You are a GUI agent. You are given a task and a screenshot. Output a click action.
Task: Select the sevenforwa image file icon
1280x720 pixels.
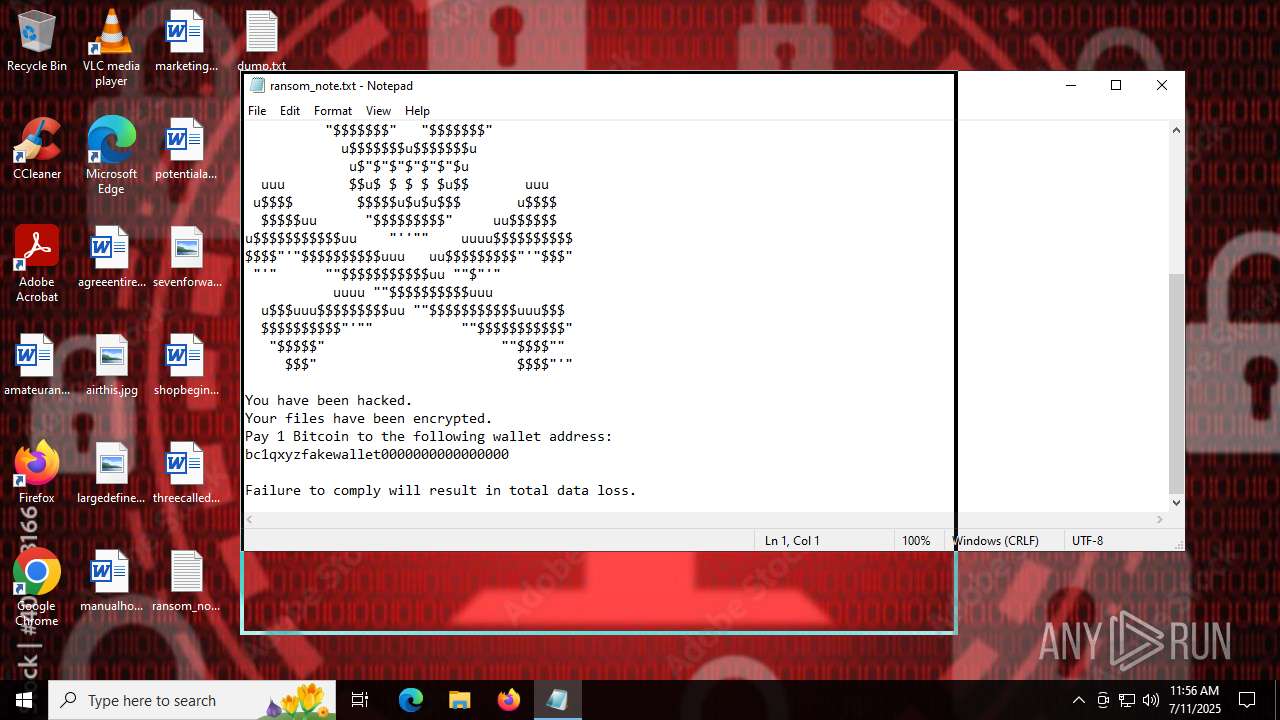(x=186, y=257)
